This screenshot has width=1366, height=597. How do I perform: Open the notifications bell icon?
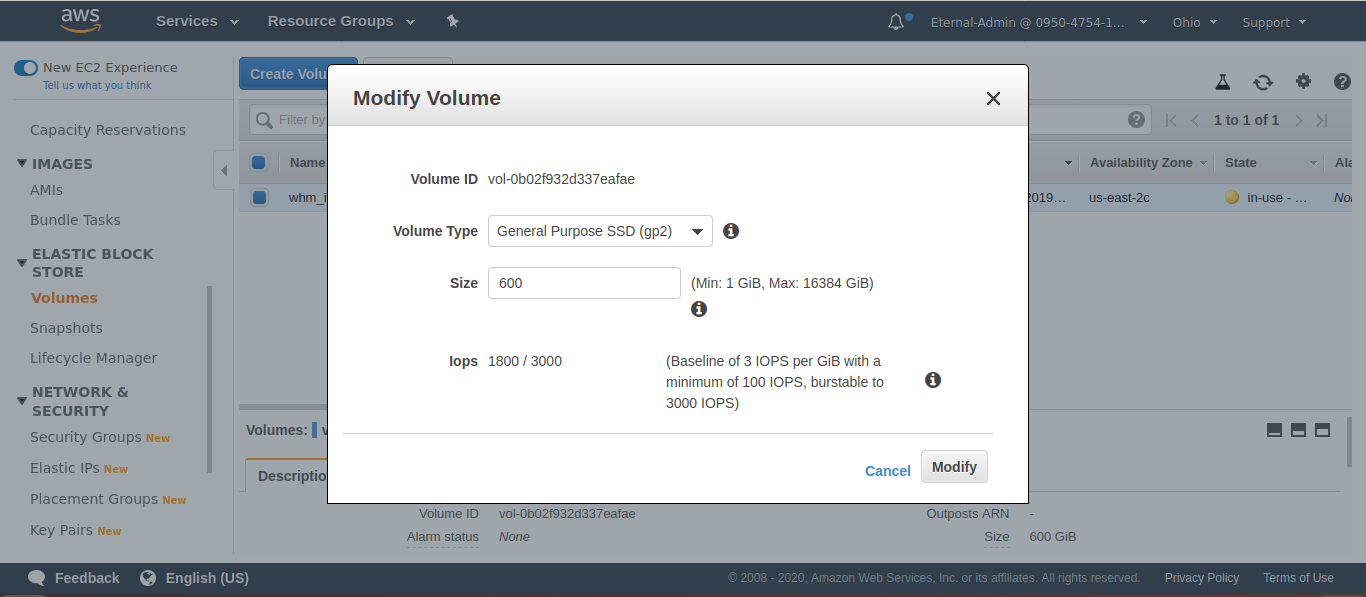896,22
